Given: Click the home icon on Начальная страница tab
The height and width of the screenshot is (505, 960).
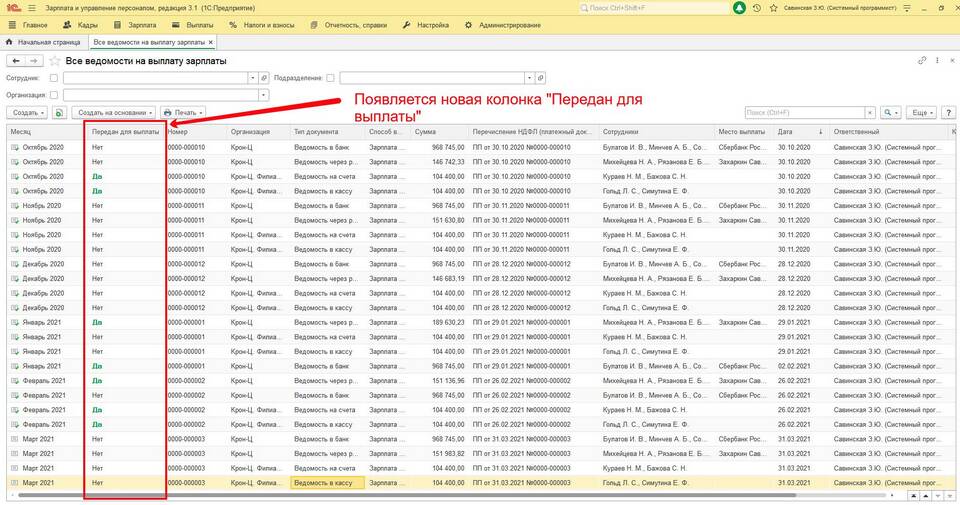Looking at the screenshot, I should pyautogui.click(x=9, y=42).
